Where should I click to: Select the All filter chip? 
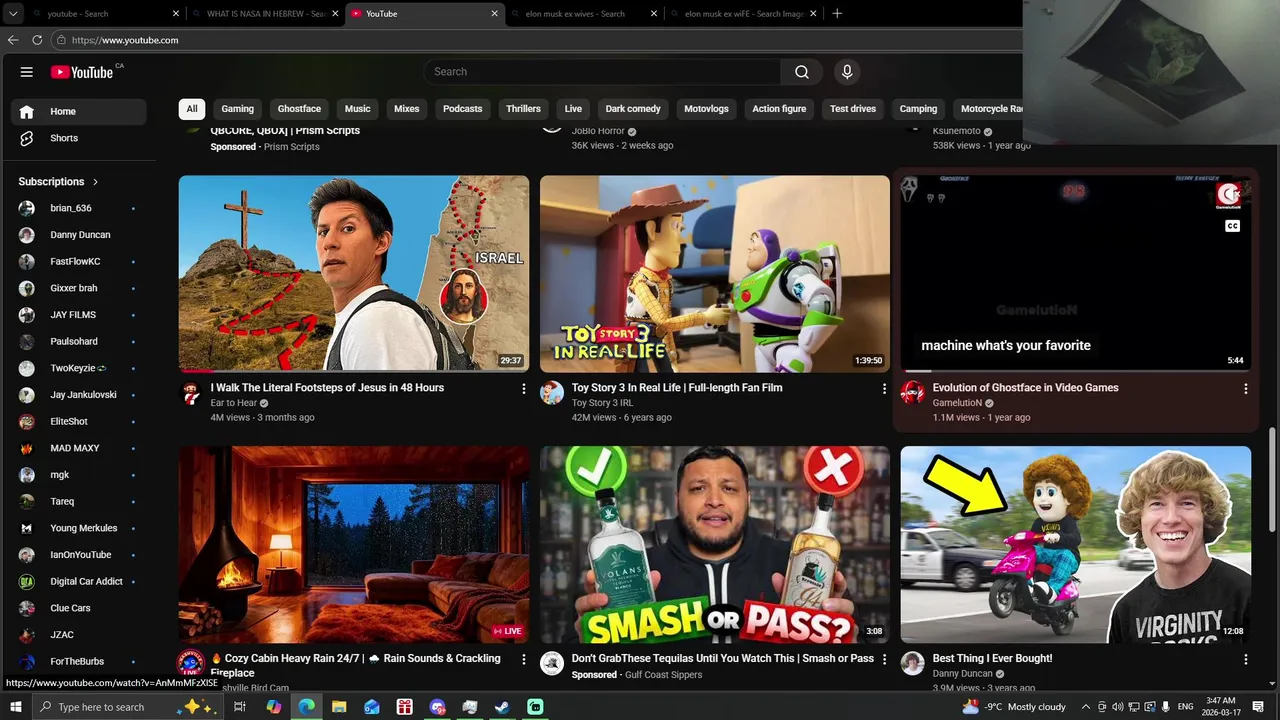coord(192,109)
